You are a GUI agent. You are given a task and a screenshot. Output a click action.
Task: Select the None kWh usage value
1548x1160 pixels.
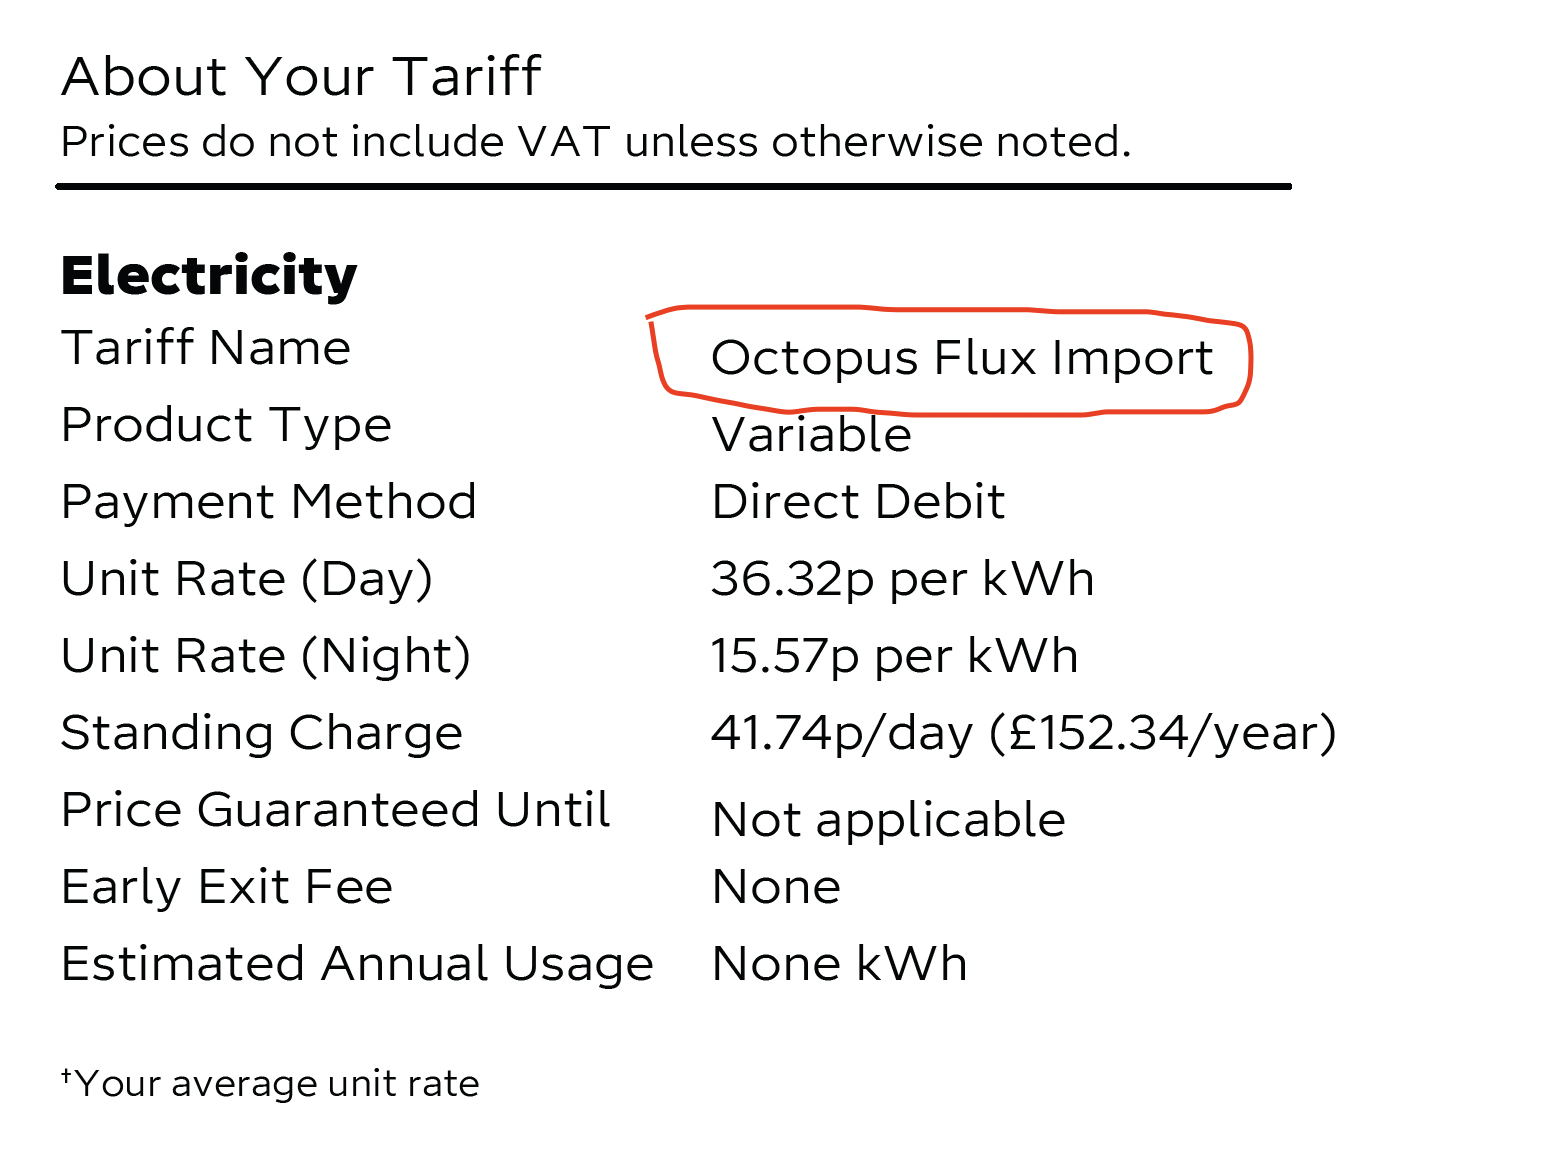pyautogui.click(x=840, y=964)
